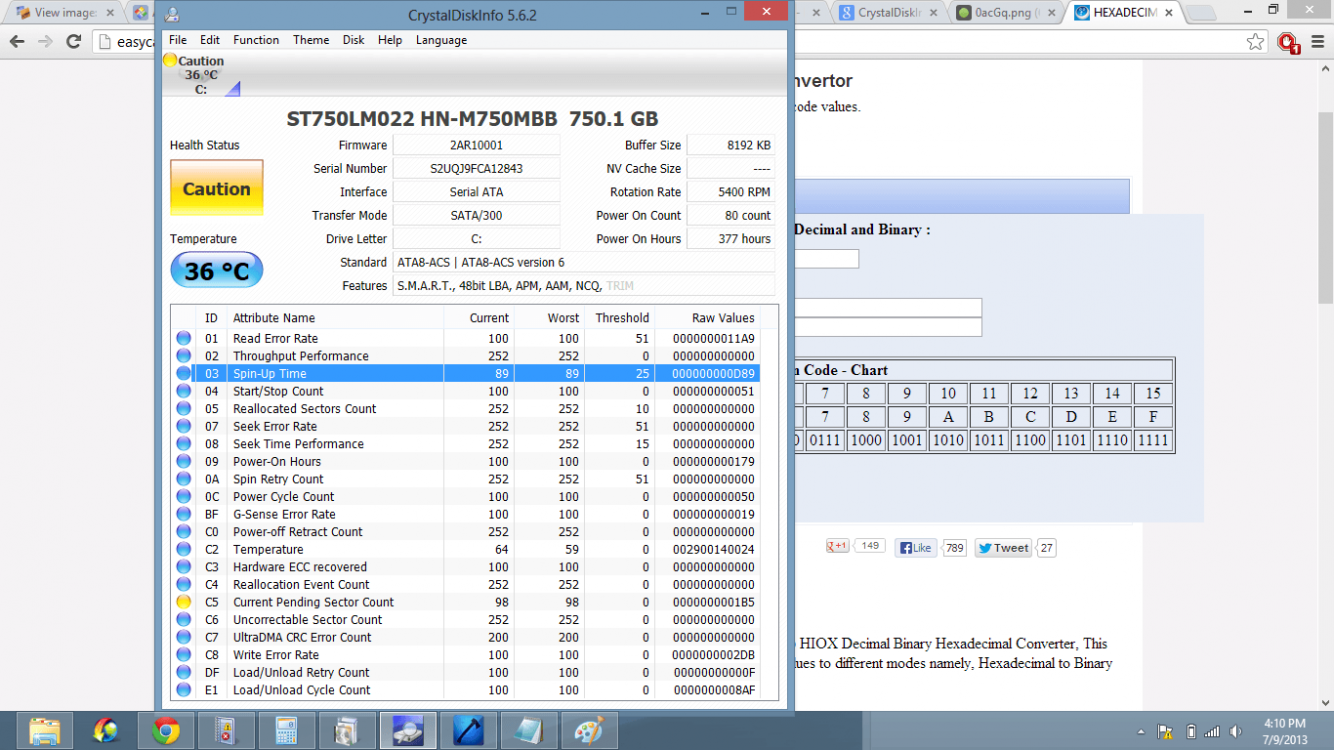Screen dimensions: 1334x750
Task: Click the status circle for Power-On Hours row
Action: pyautogui.click(x=183, y=461)
